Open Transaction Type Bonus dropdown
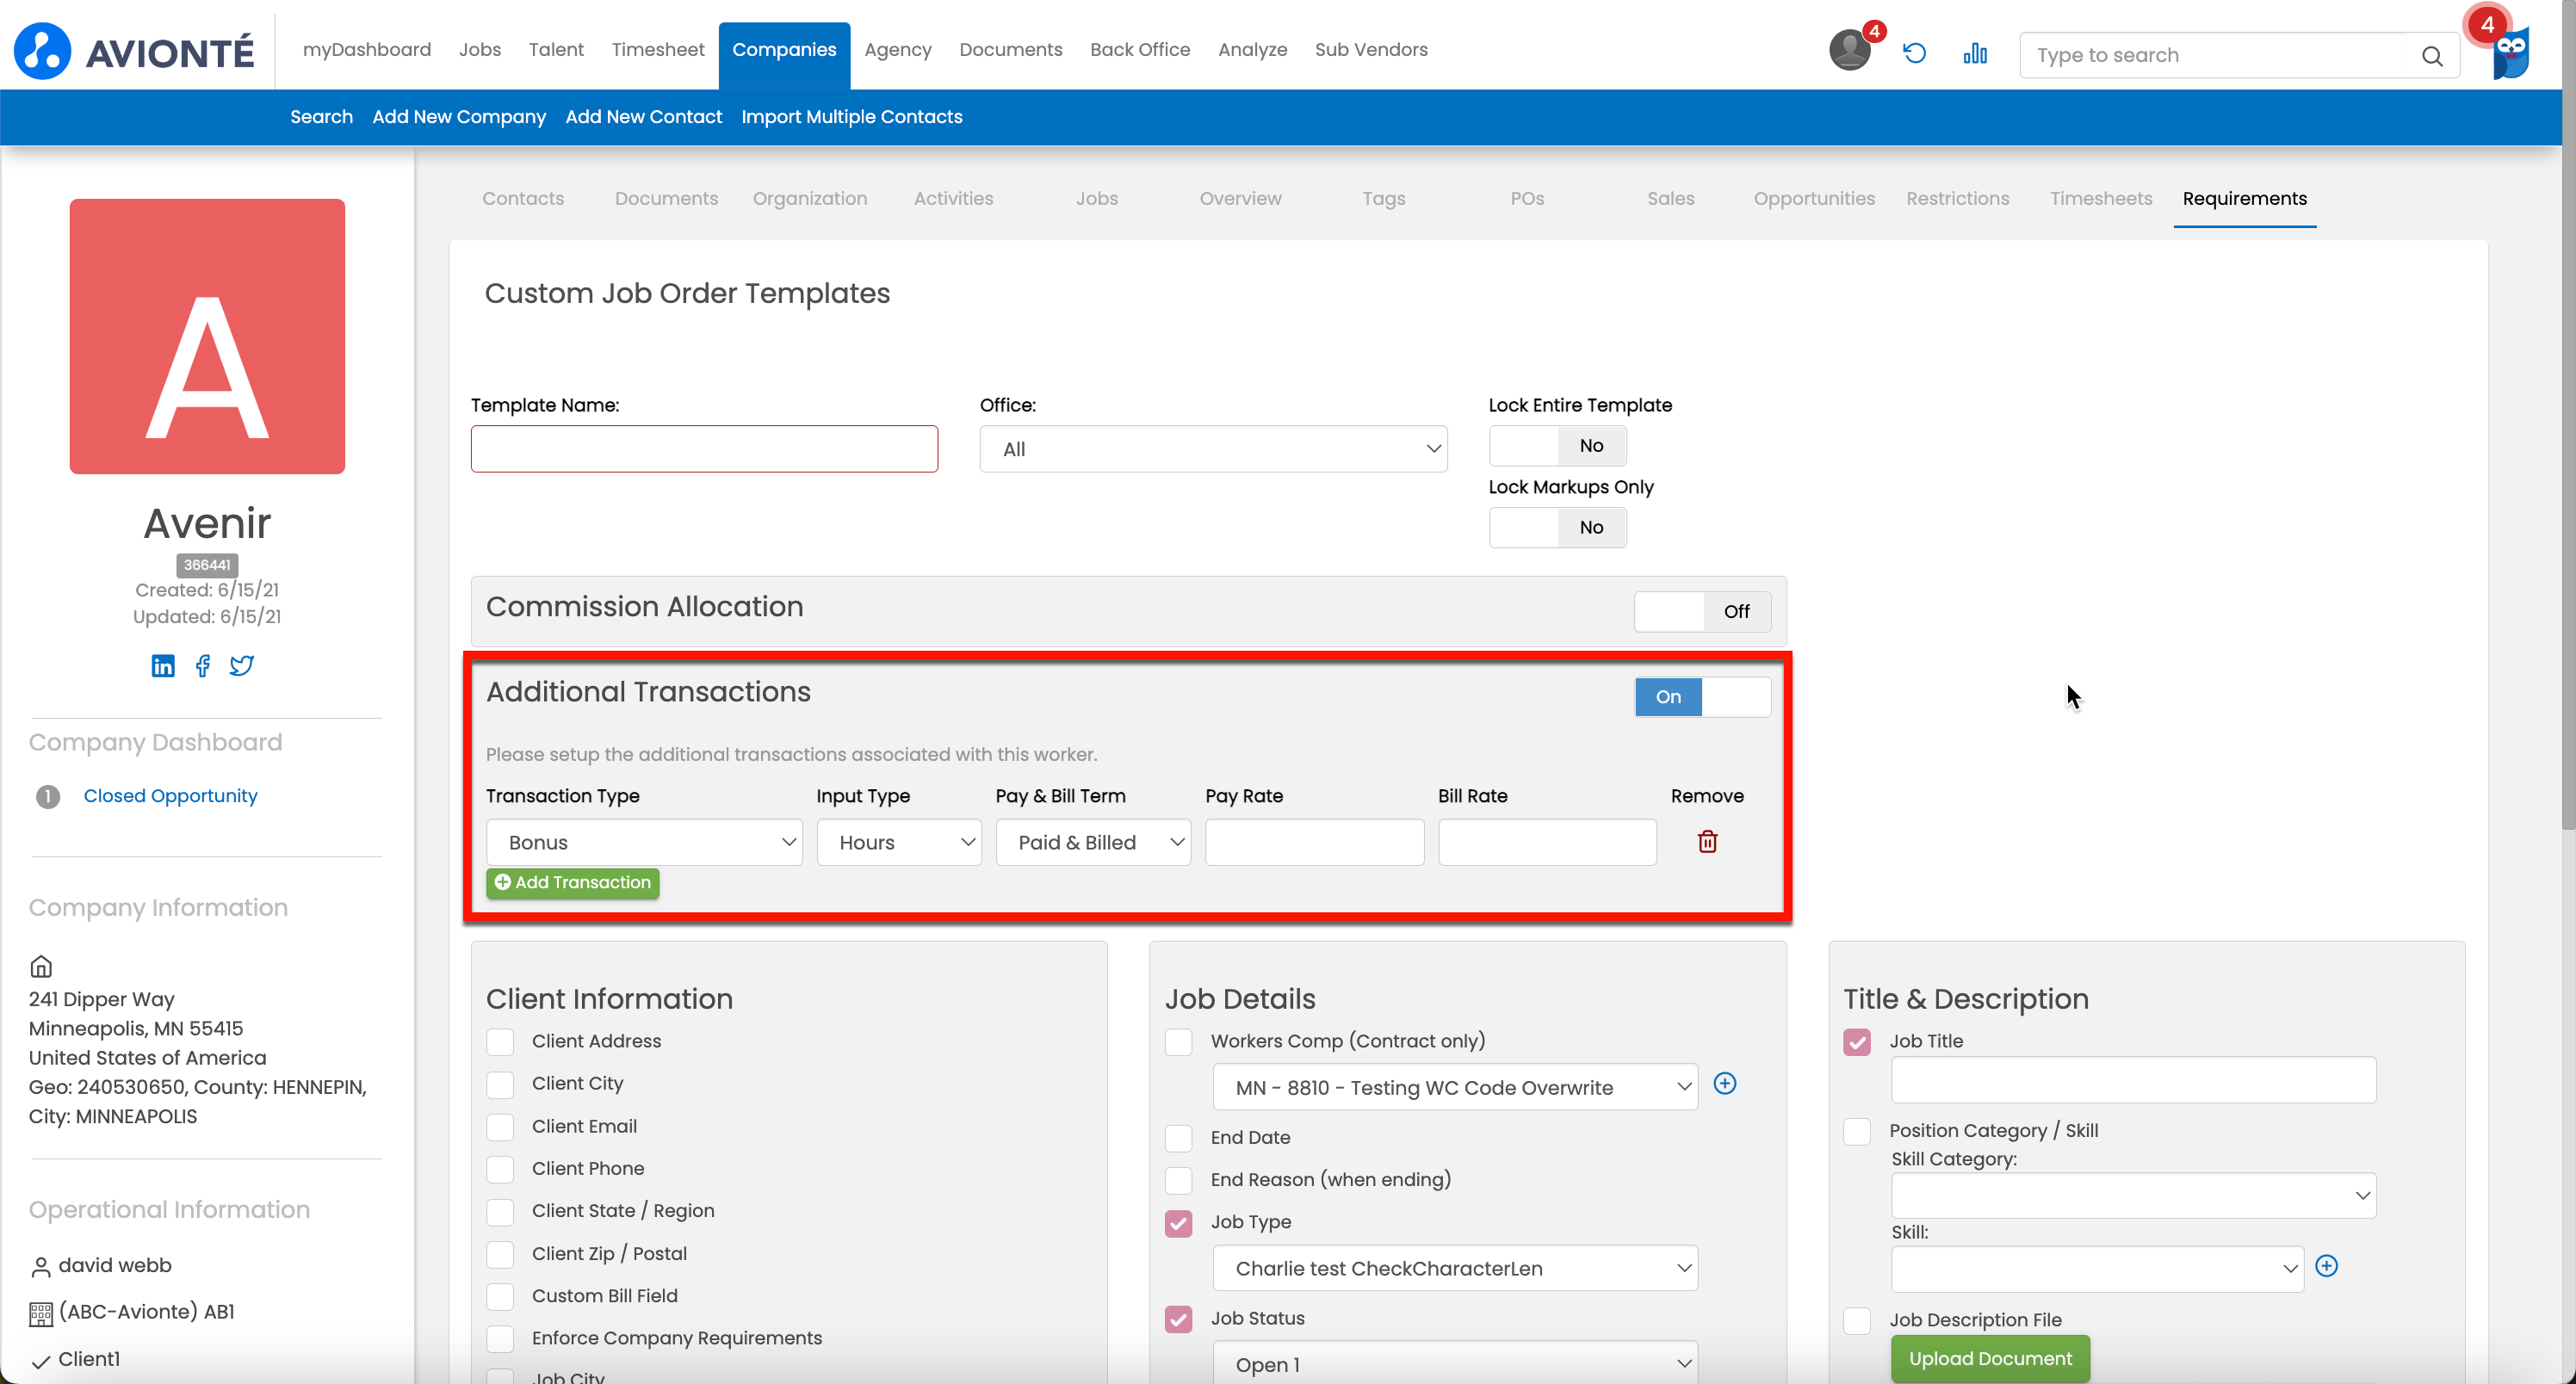This screenshot has height=1384, width=2576. tap(644, 842)
